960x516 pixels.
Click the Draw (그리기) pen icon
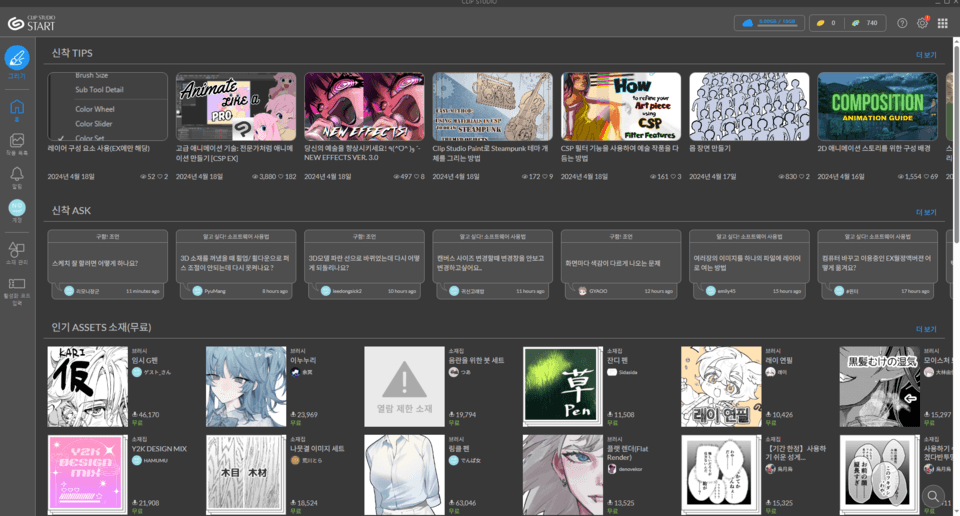click(x=17, y=58)
